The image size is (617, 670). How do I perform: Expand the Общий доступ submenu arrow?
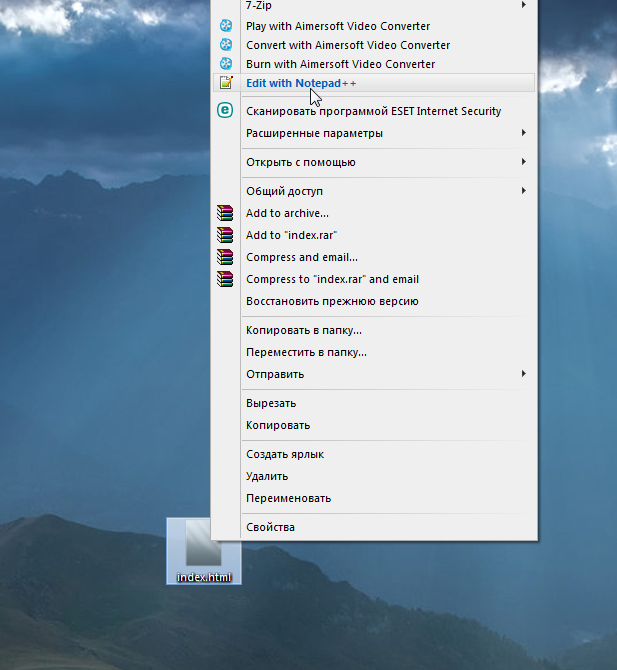(523, 191)
